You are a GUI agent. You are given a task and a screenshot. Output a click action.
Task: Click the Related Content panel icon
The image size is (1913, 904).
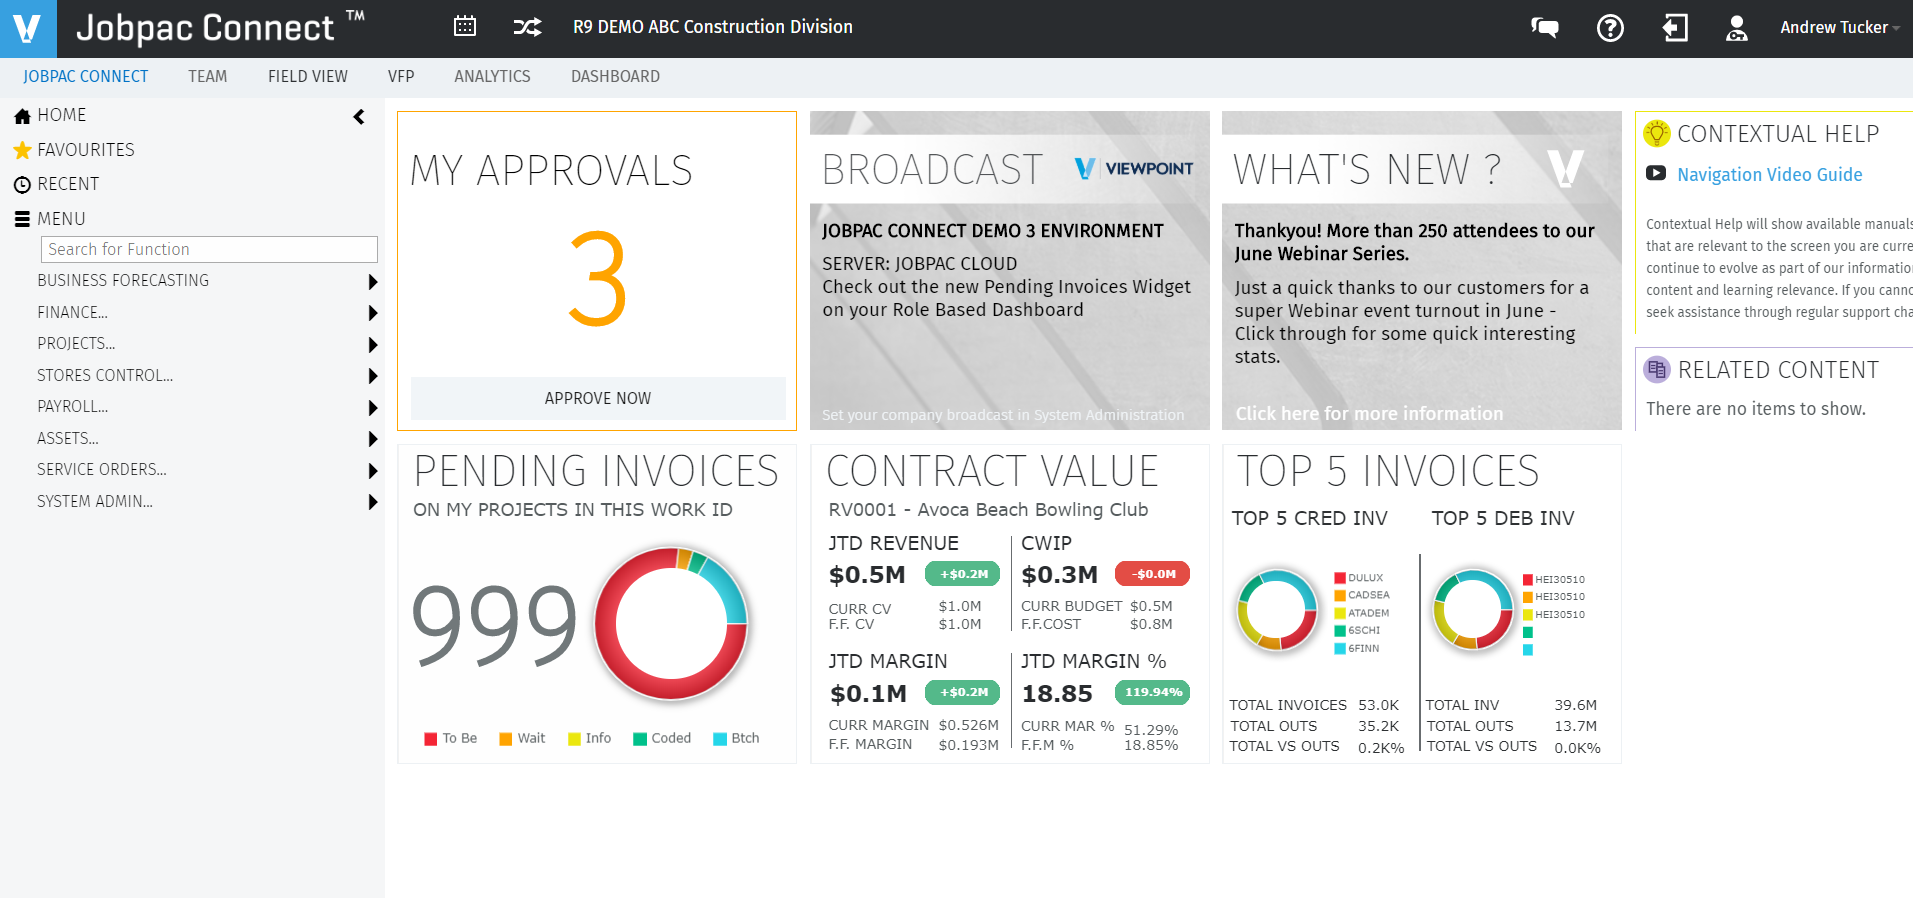(x=1656, y=369)
